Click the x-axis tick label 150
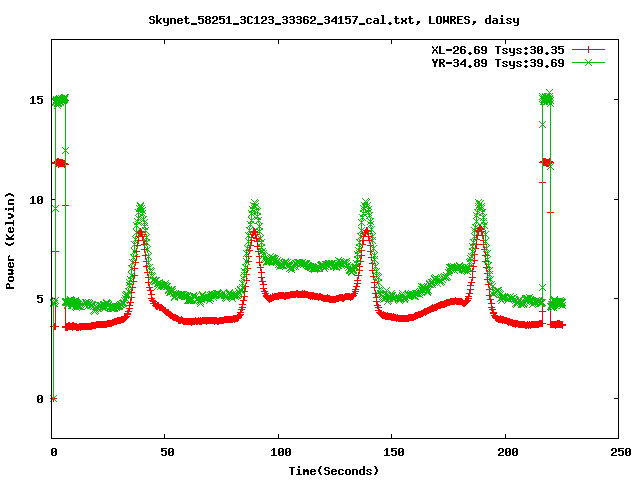 pos(393,452)
